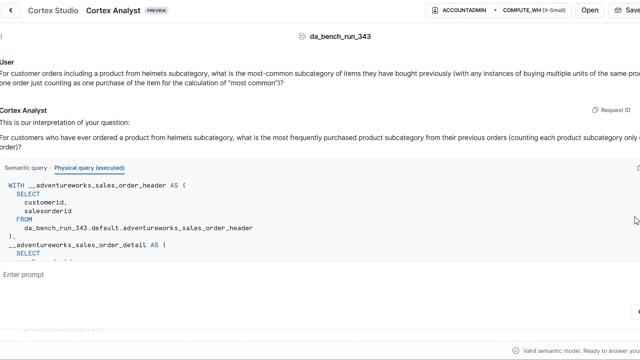Click the account role icon beside ACCOUNTADMIN
Image resolution: width=640 pixels, height=360 pixels.
point(435,10)
